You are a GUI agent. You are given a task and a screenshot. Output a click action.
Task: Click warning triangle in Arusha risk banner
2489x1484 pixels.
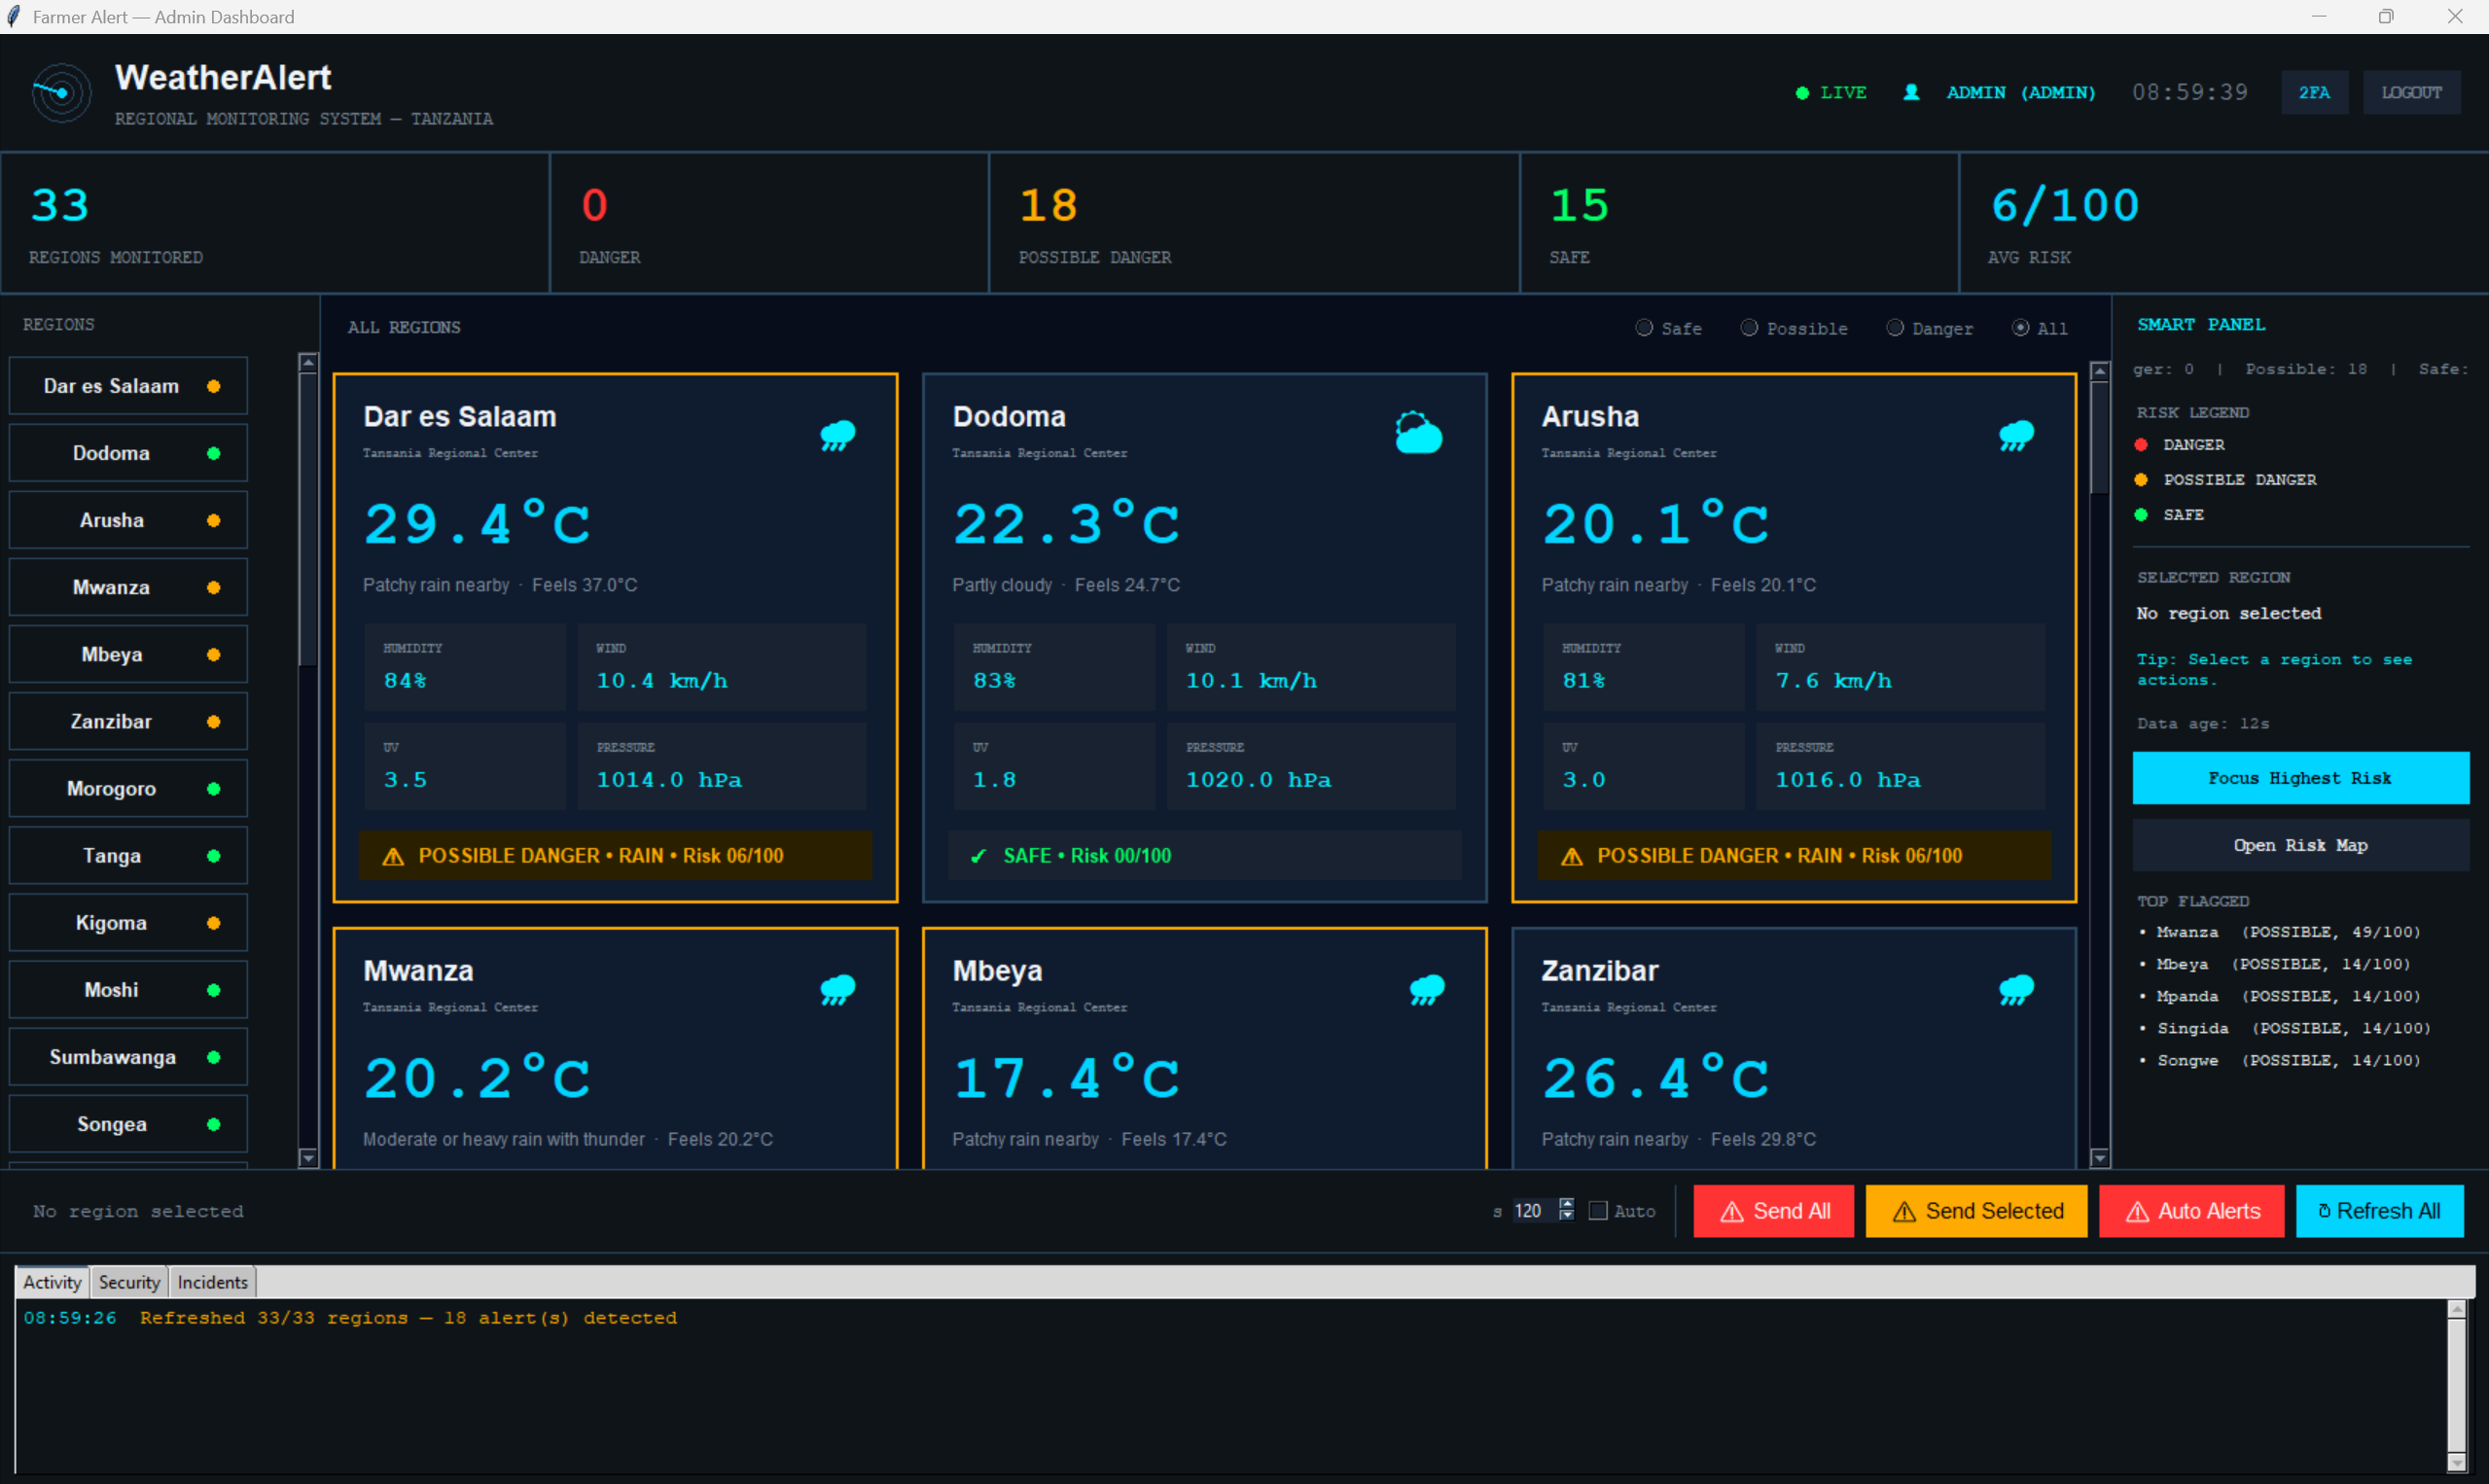1572,857
